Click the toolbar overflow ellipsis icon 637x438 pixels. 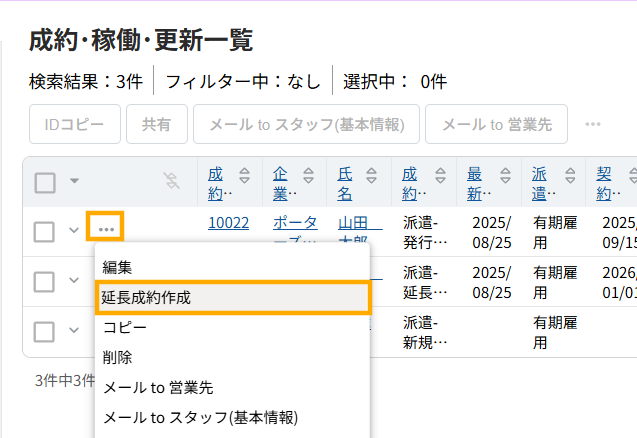(x=593, y=125)
